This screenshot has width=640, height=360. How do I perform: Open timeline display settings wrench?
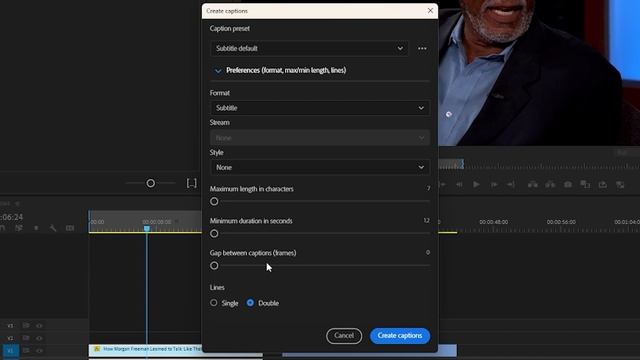point(53,228)
